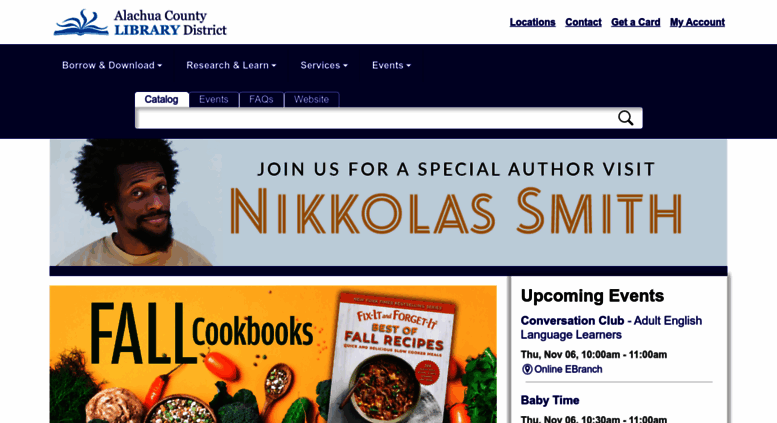Open the Services dropdown menu

[324, 65]
